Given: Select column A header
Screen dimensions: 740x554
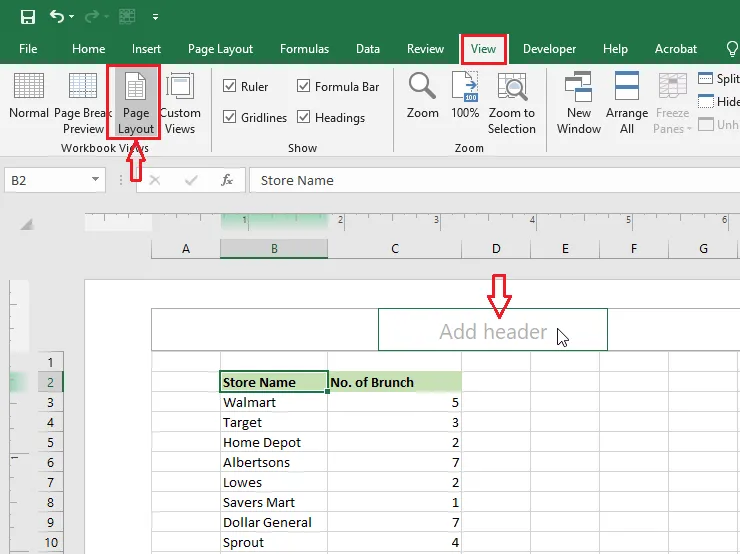Looking at the screenshot, I should (x=186, y=249).
